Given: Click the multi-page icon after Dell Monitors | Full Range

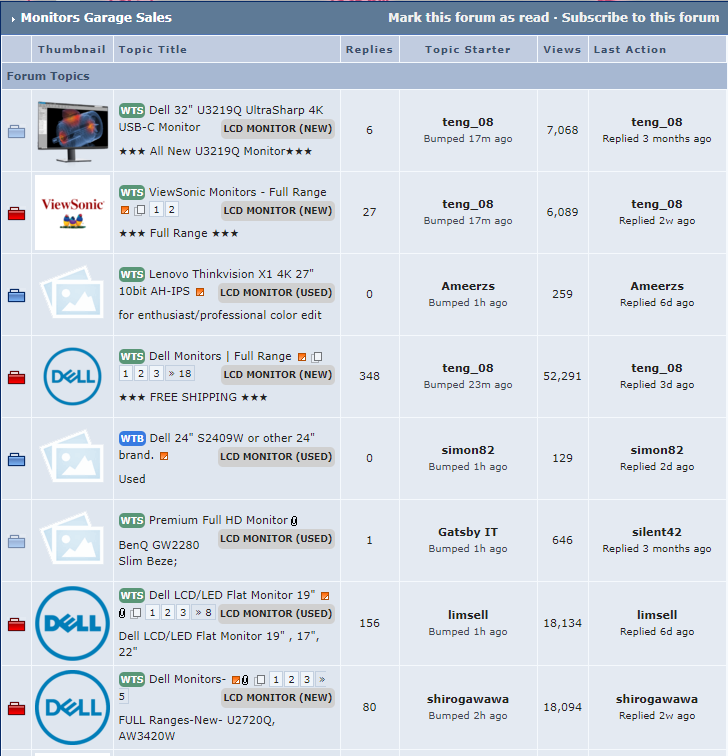Looking at the screenshot, I should pyautogui.click(x=317, y=357).
